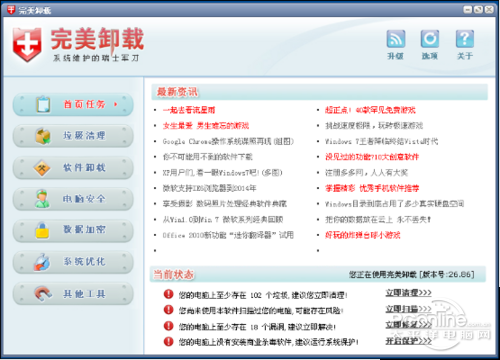
Task: Click warning icon beside 102 个垃圾 message
Action: point(168,294)
